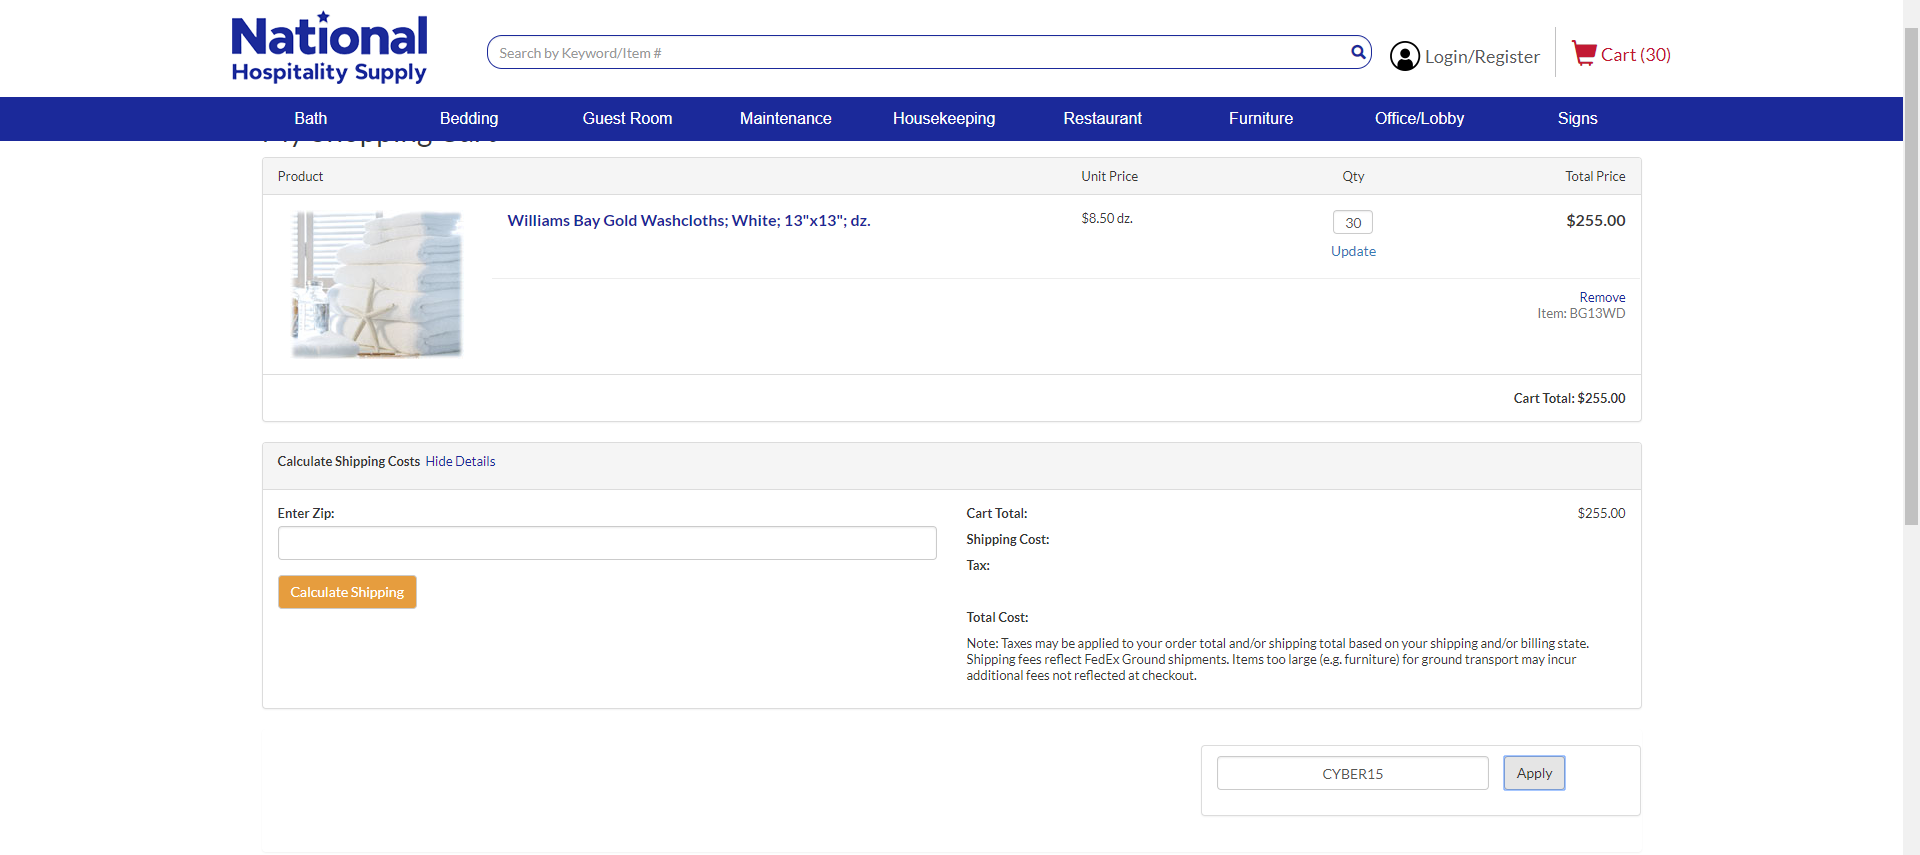Click Update under quantity
The height and width of the screenshot is (855, 1920).
pos(1353,251)
